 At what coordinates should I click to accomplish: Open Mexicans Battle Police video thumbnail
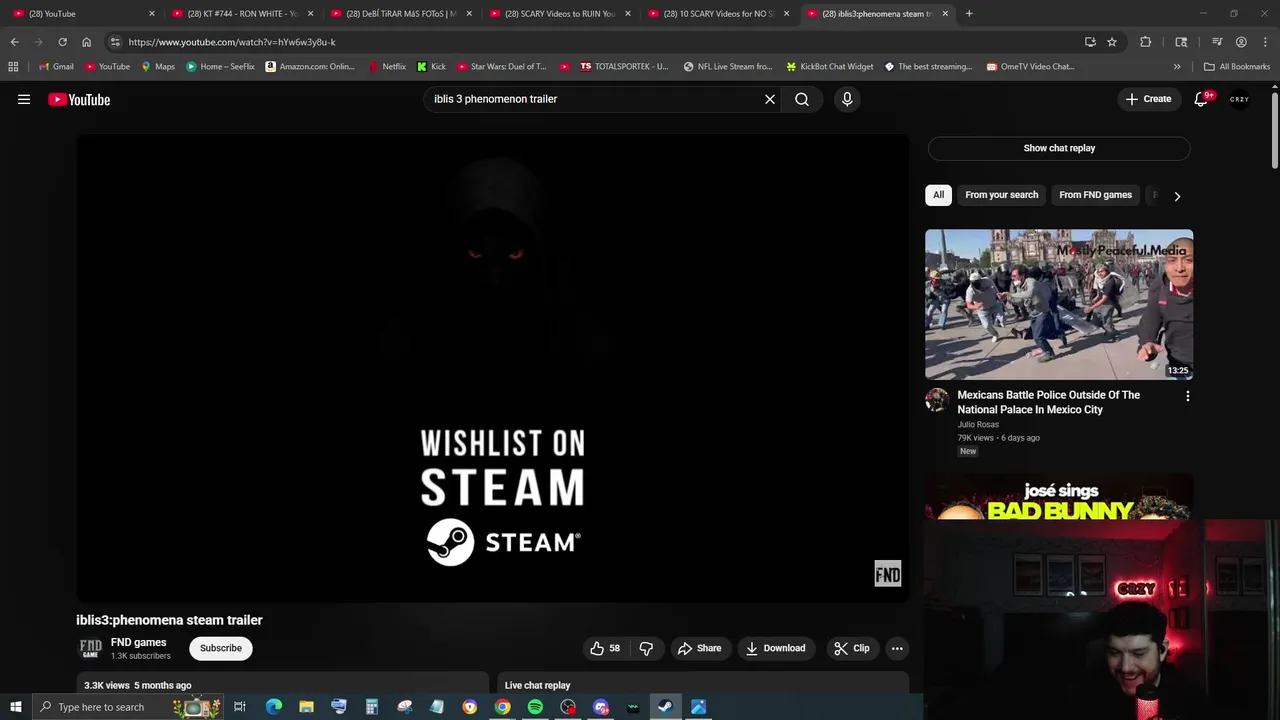(x=1059, y=304)
